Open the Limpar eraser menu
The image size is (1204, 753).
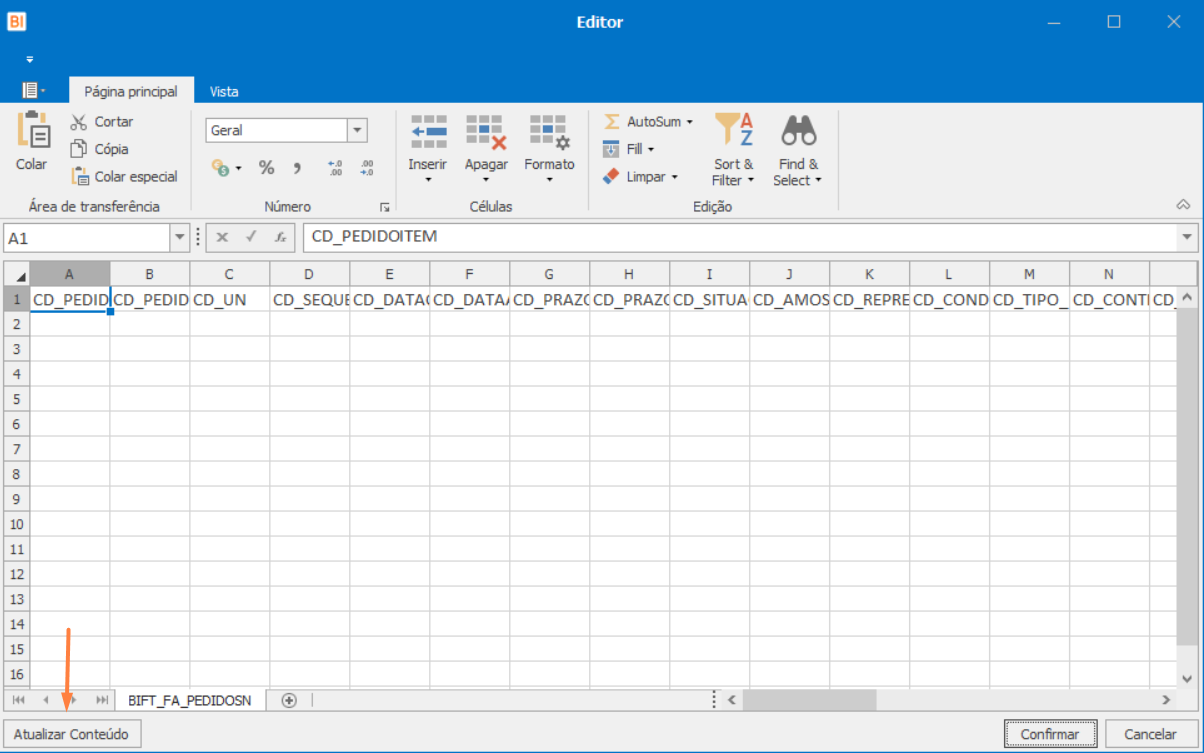tap(640, 176)
